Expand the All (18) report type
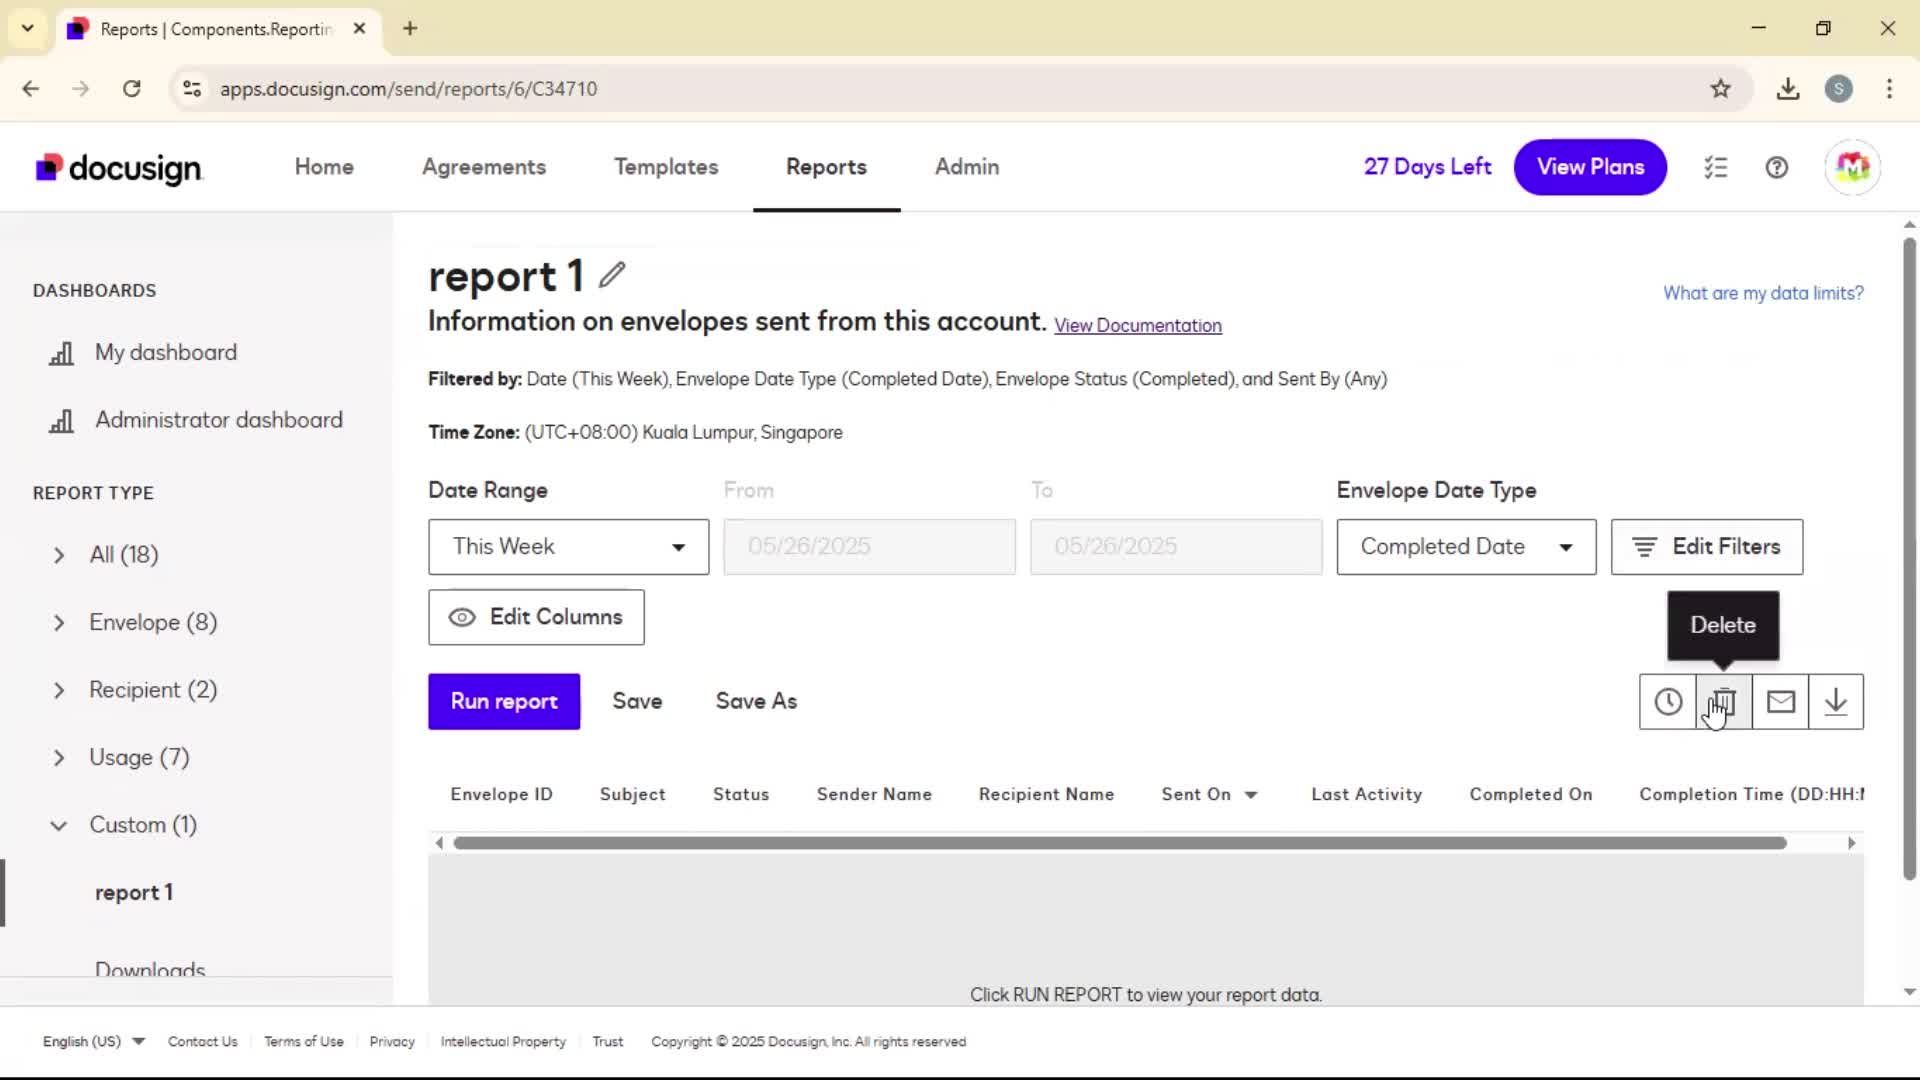The image size is (1920, 1080). pos(59,555)
